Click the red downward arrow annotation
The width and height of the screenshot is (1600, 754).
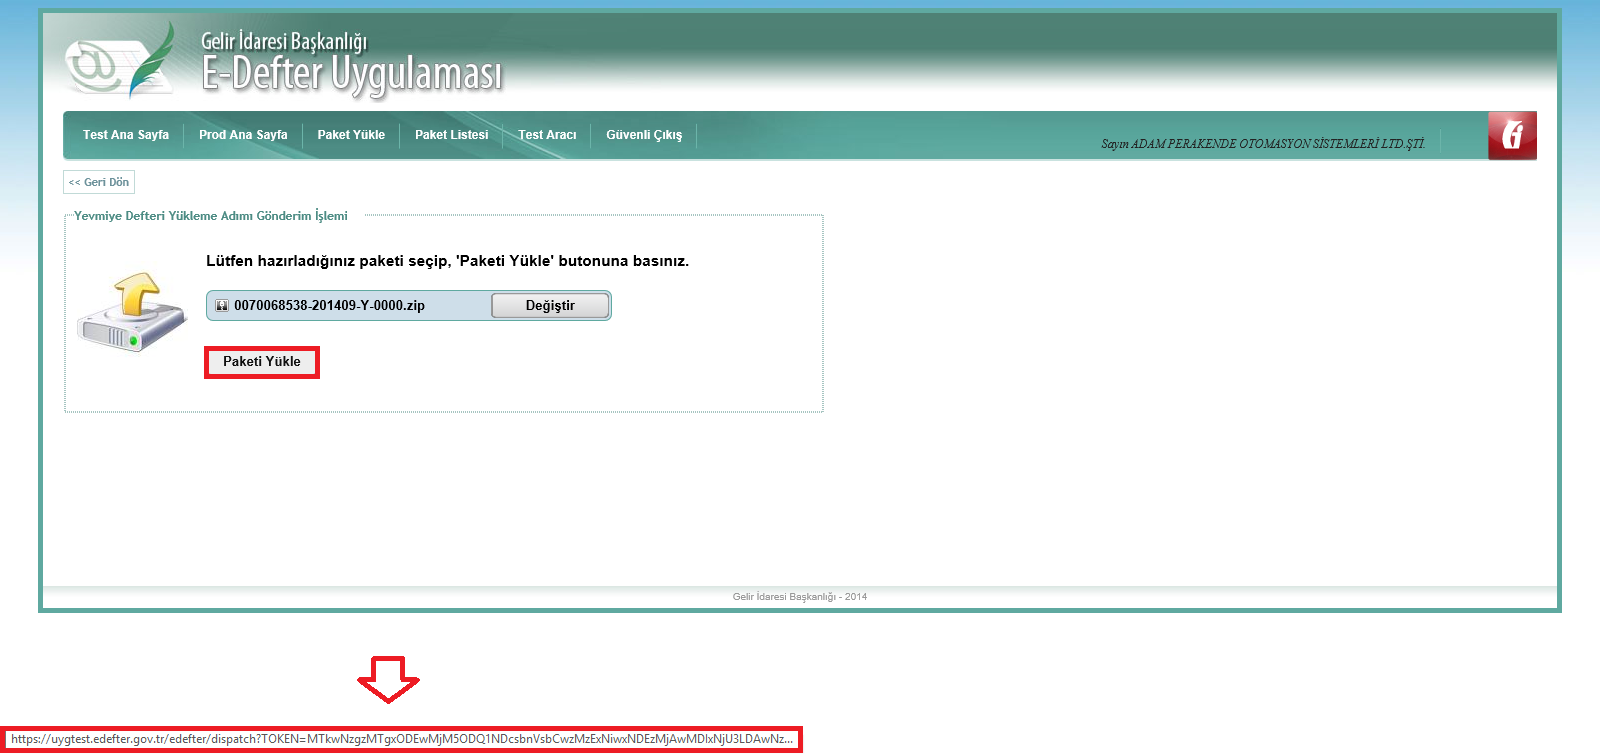[x=388, y=679]
